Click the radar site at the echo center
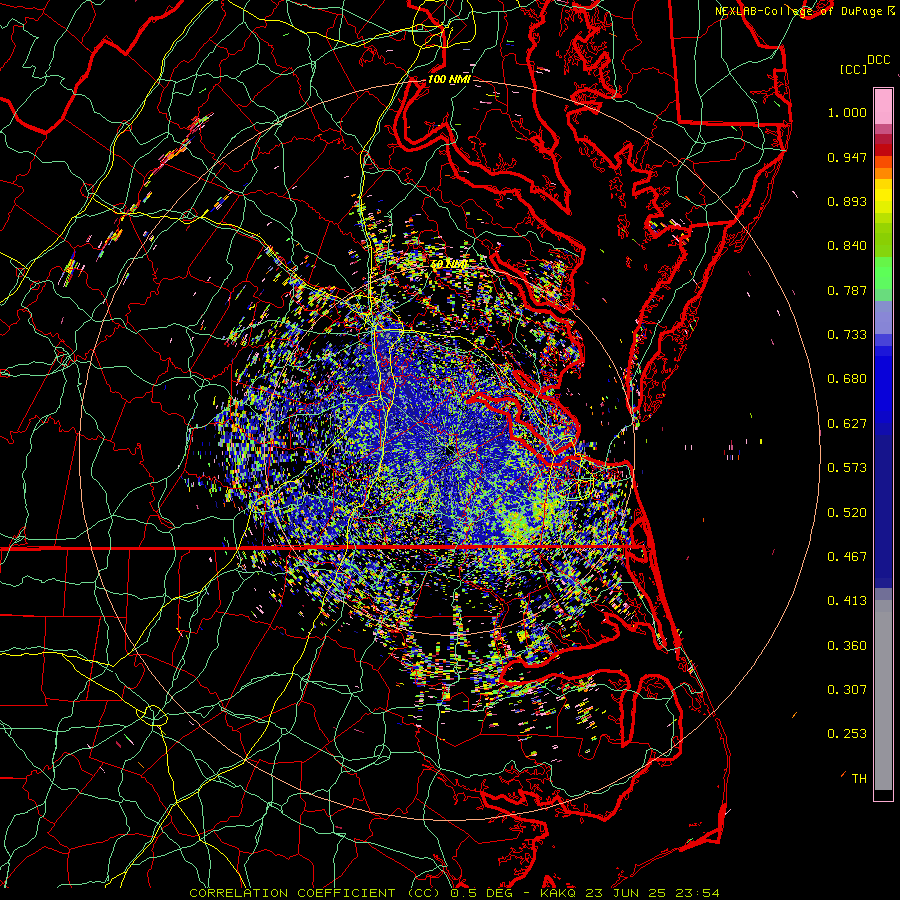 coord(449,451)
